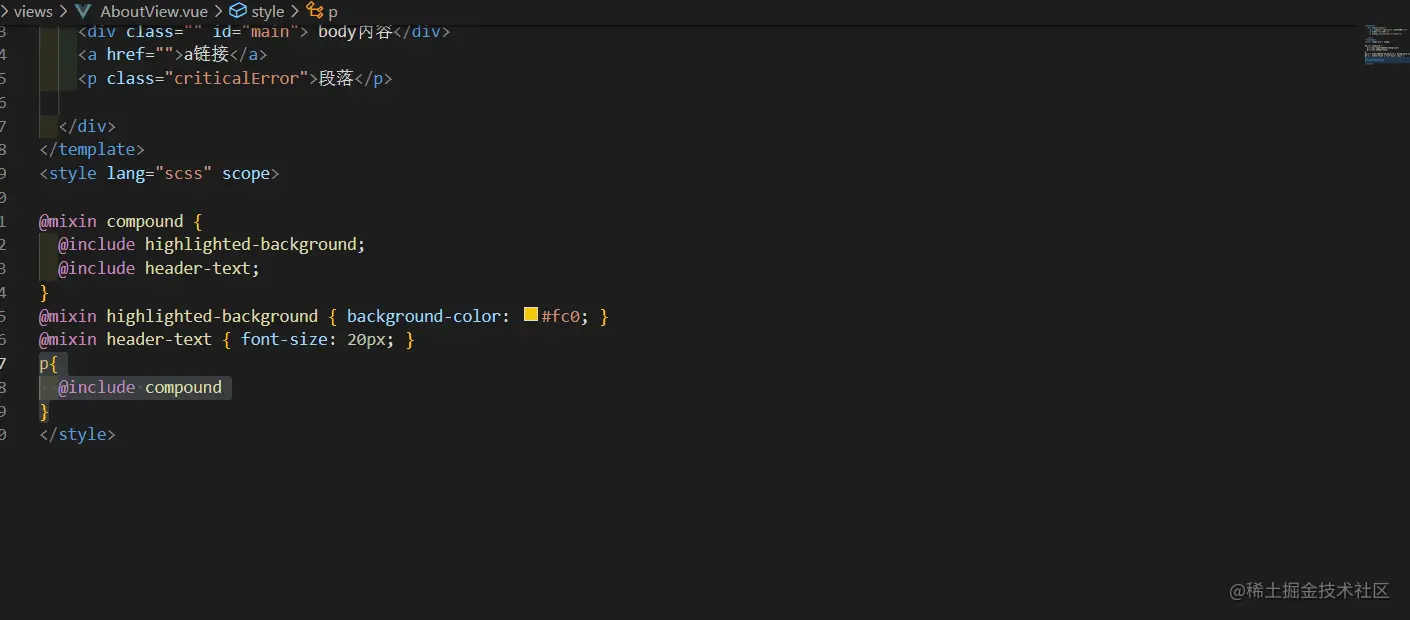1410x620 pixels.
Task: Click the color swatch next to #fc0
Action: (x=530, y=314)
